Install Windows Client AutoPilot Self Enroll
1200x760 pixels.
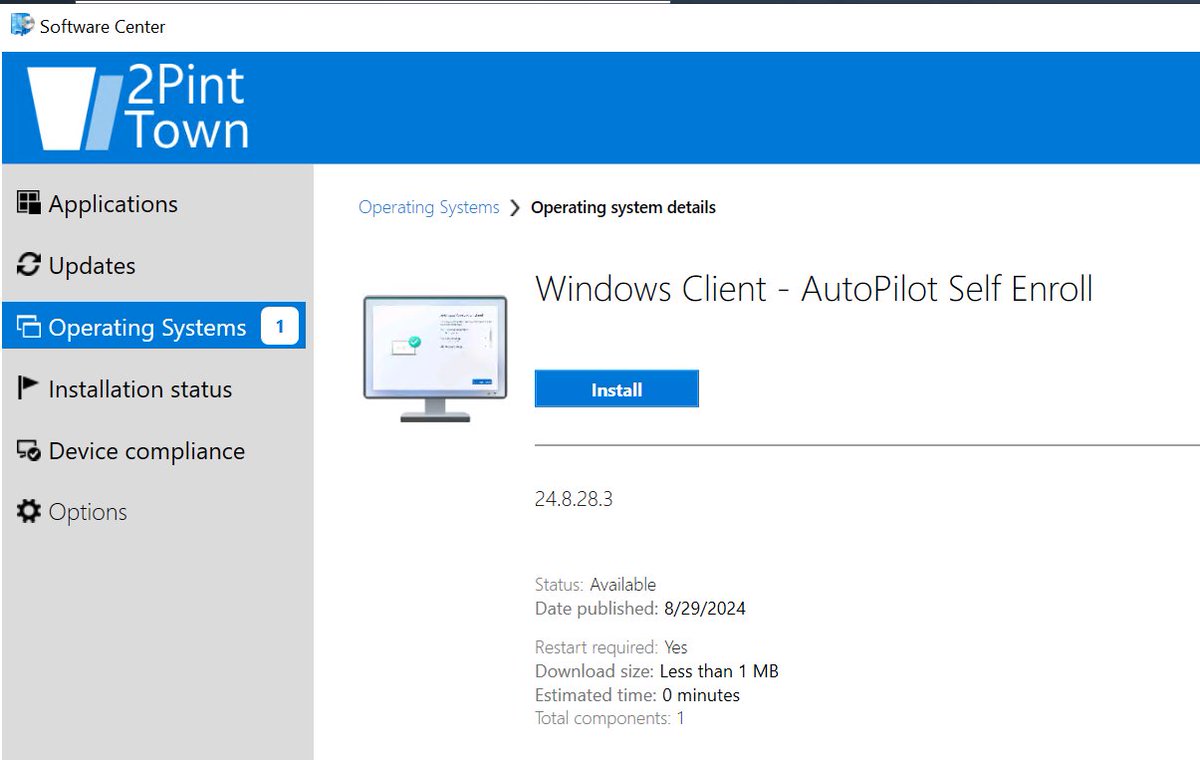pyautogui.click(x=616, y=389)
